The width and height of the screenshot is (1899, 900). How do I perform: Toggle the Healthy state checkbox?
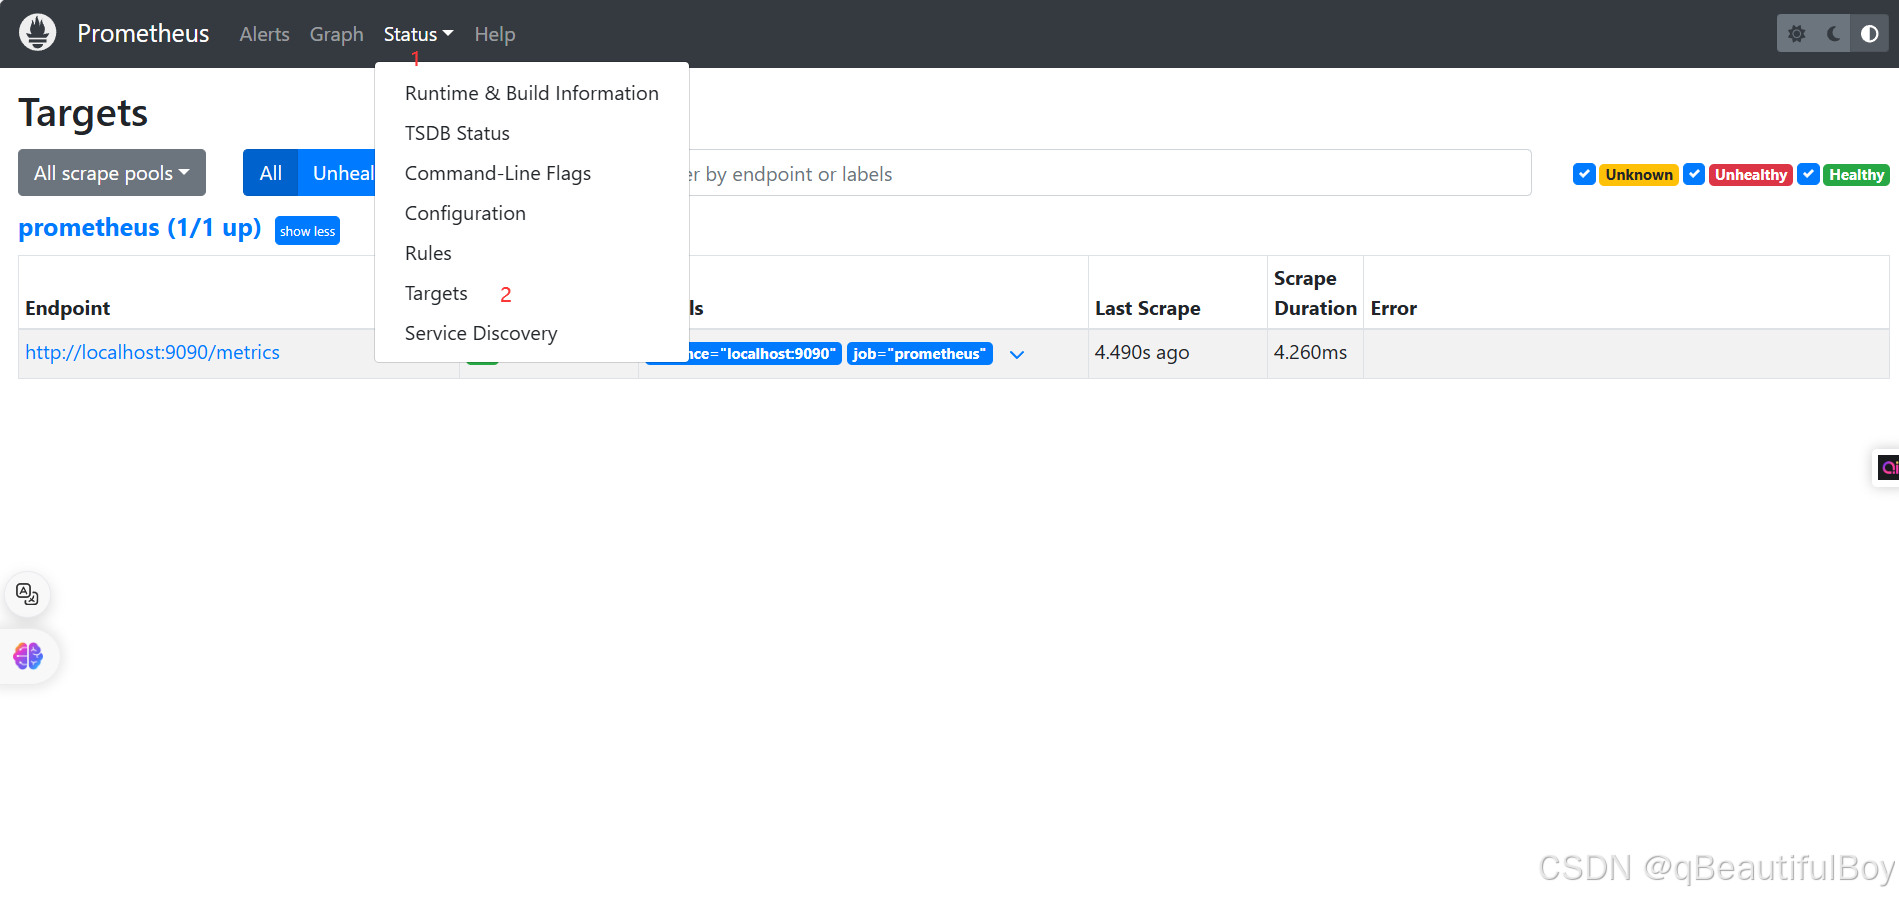[x=1808, y=174]
